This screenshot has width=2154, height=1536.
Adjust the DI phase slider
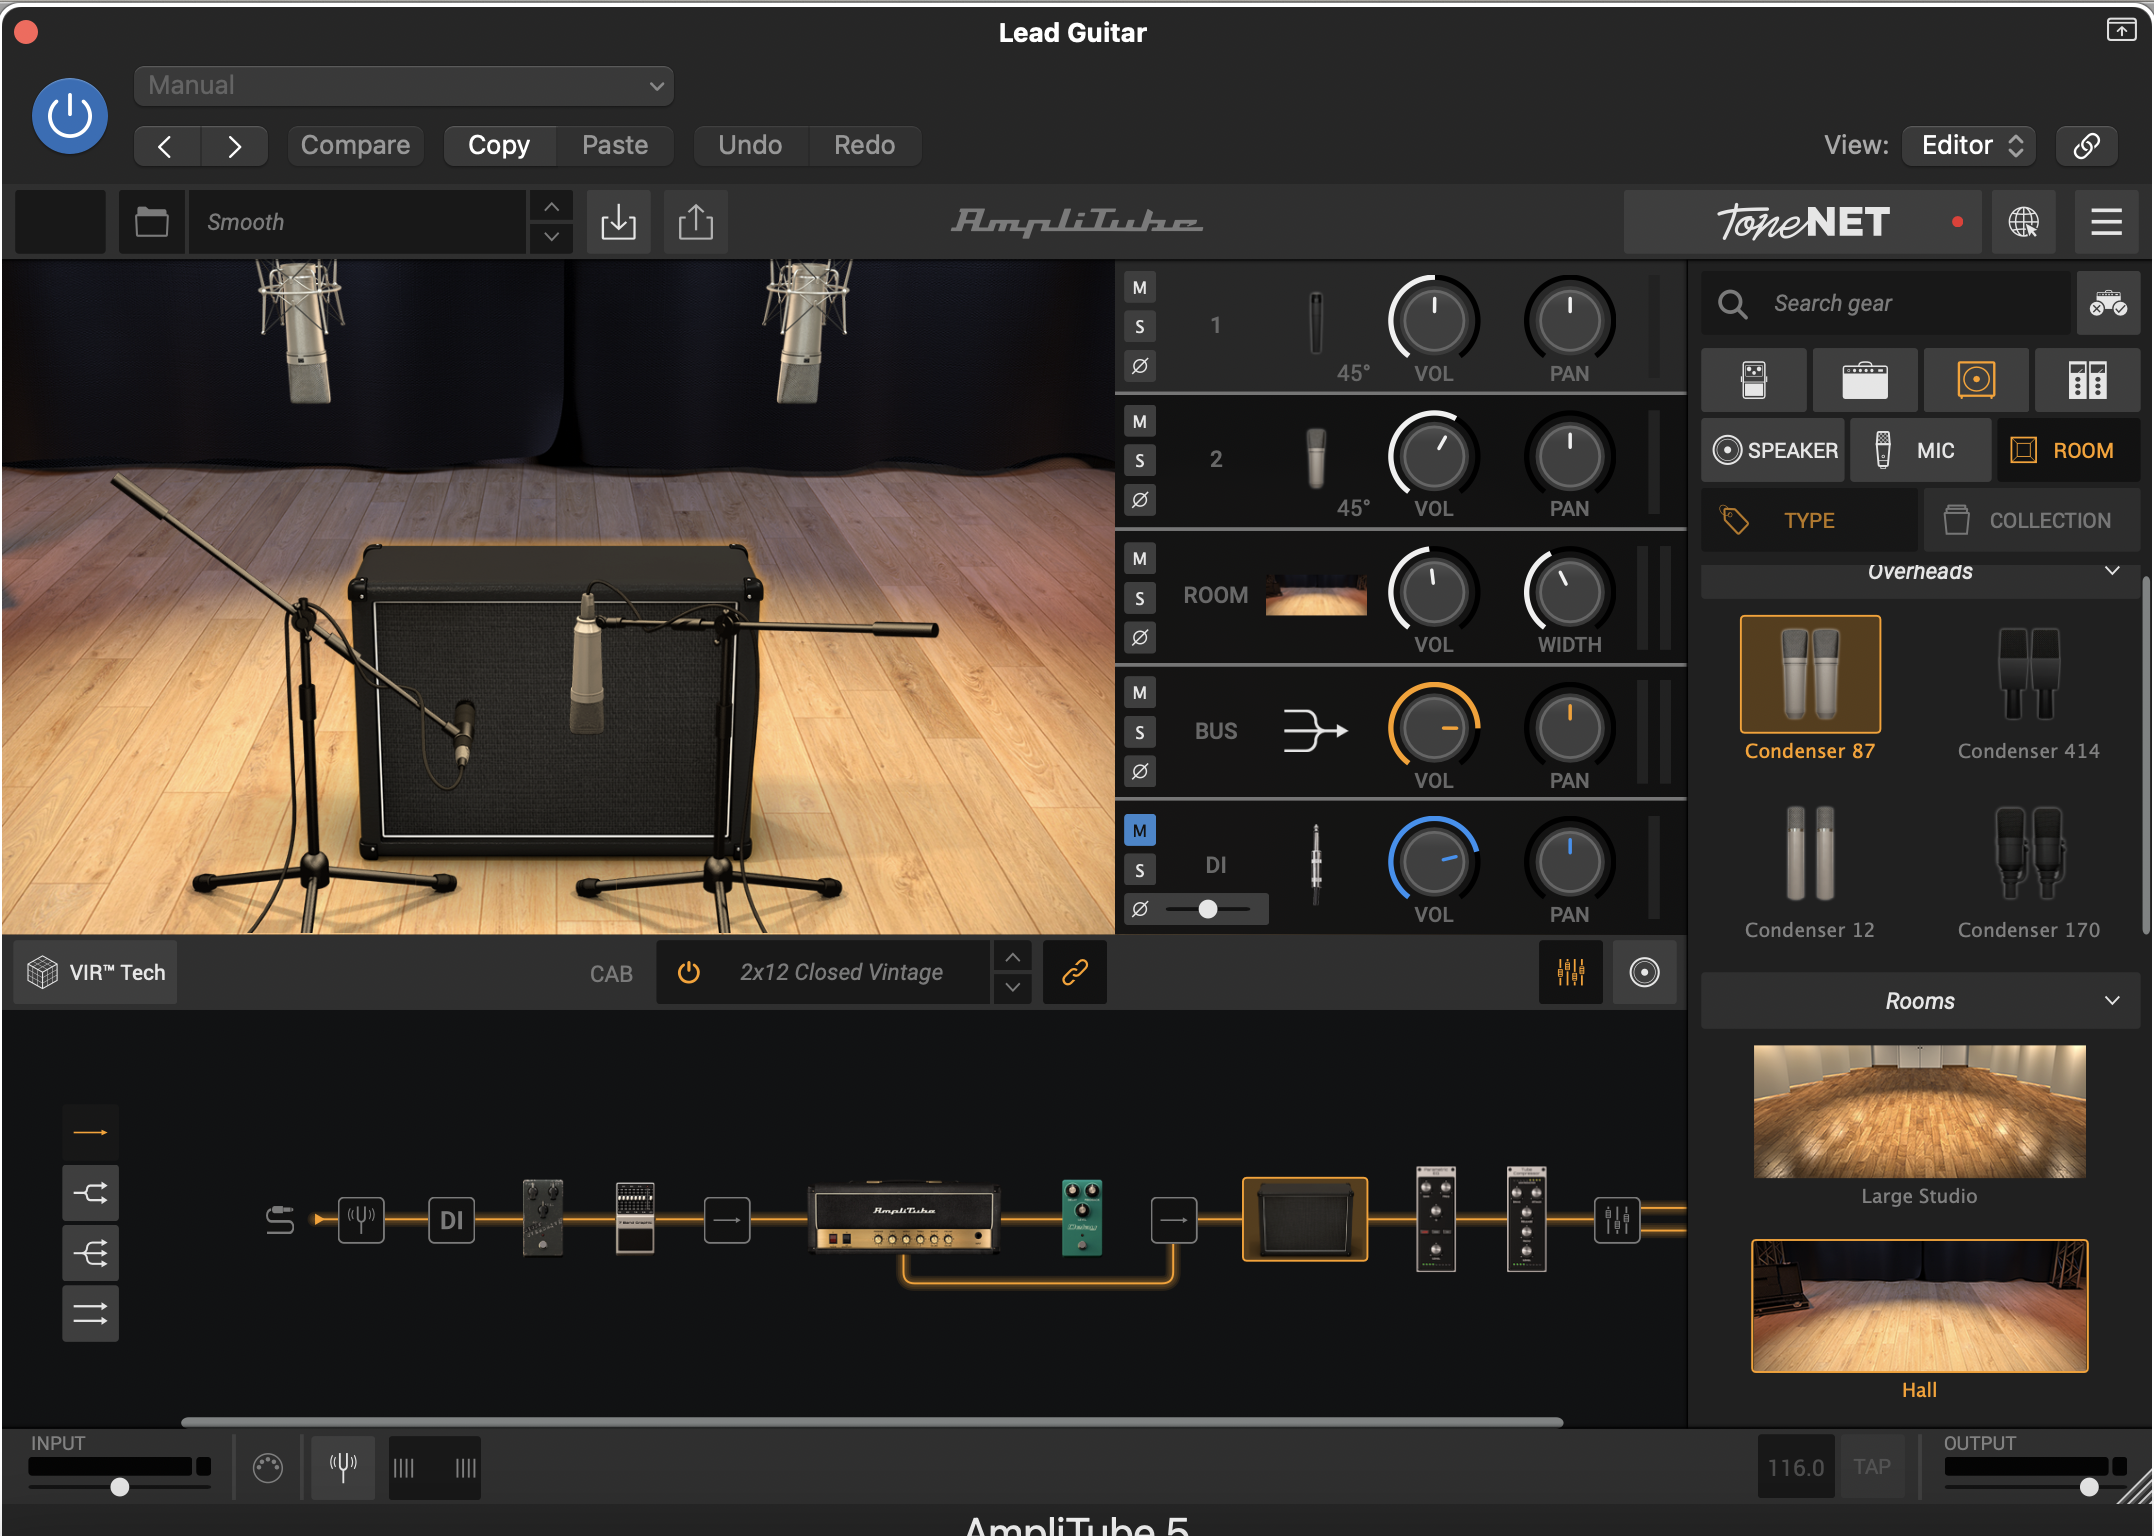tap(1208, 909)
